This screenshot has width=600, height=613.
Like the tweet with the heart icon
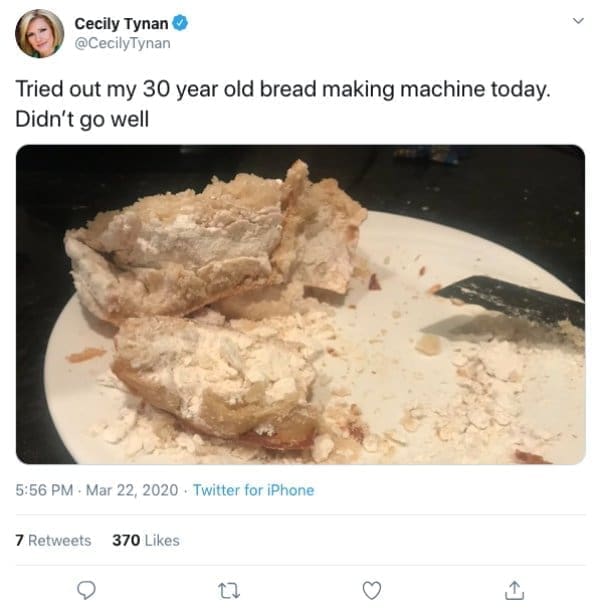[371, 590]
